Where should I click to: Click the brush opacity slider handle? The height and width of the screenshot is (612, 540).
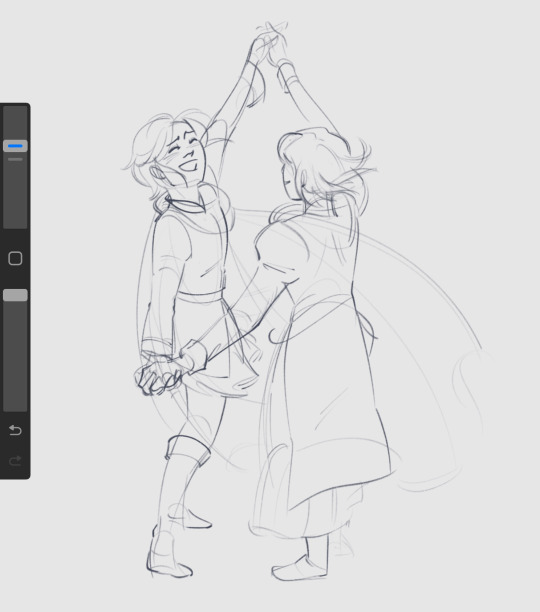tap(15, 295)
